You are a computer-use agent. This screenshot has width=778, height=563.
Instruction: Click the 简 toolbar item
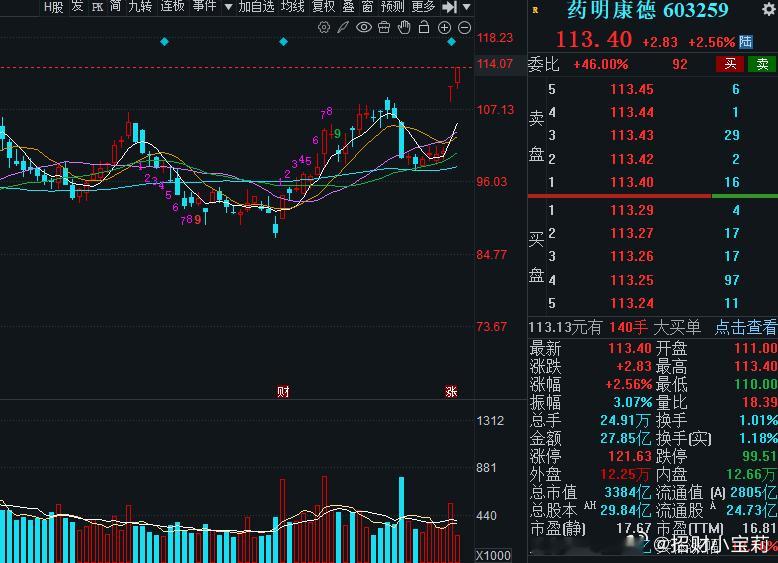pyautogui.click(x=116, y=6)
